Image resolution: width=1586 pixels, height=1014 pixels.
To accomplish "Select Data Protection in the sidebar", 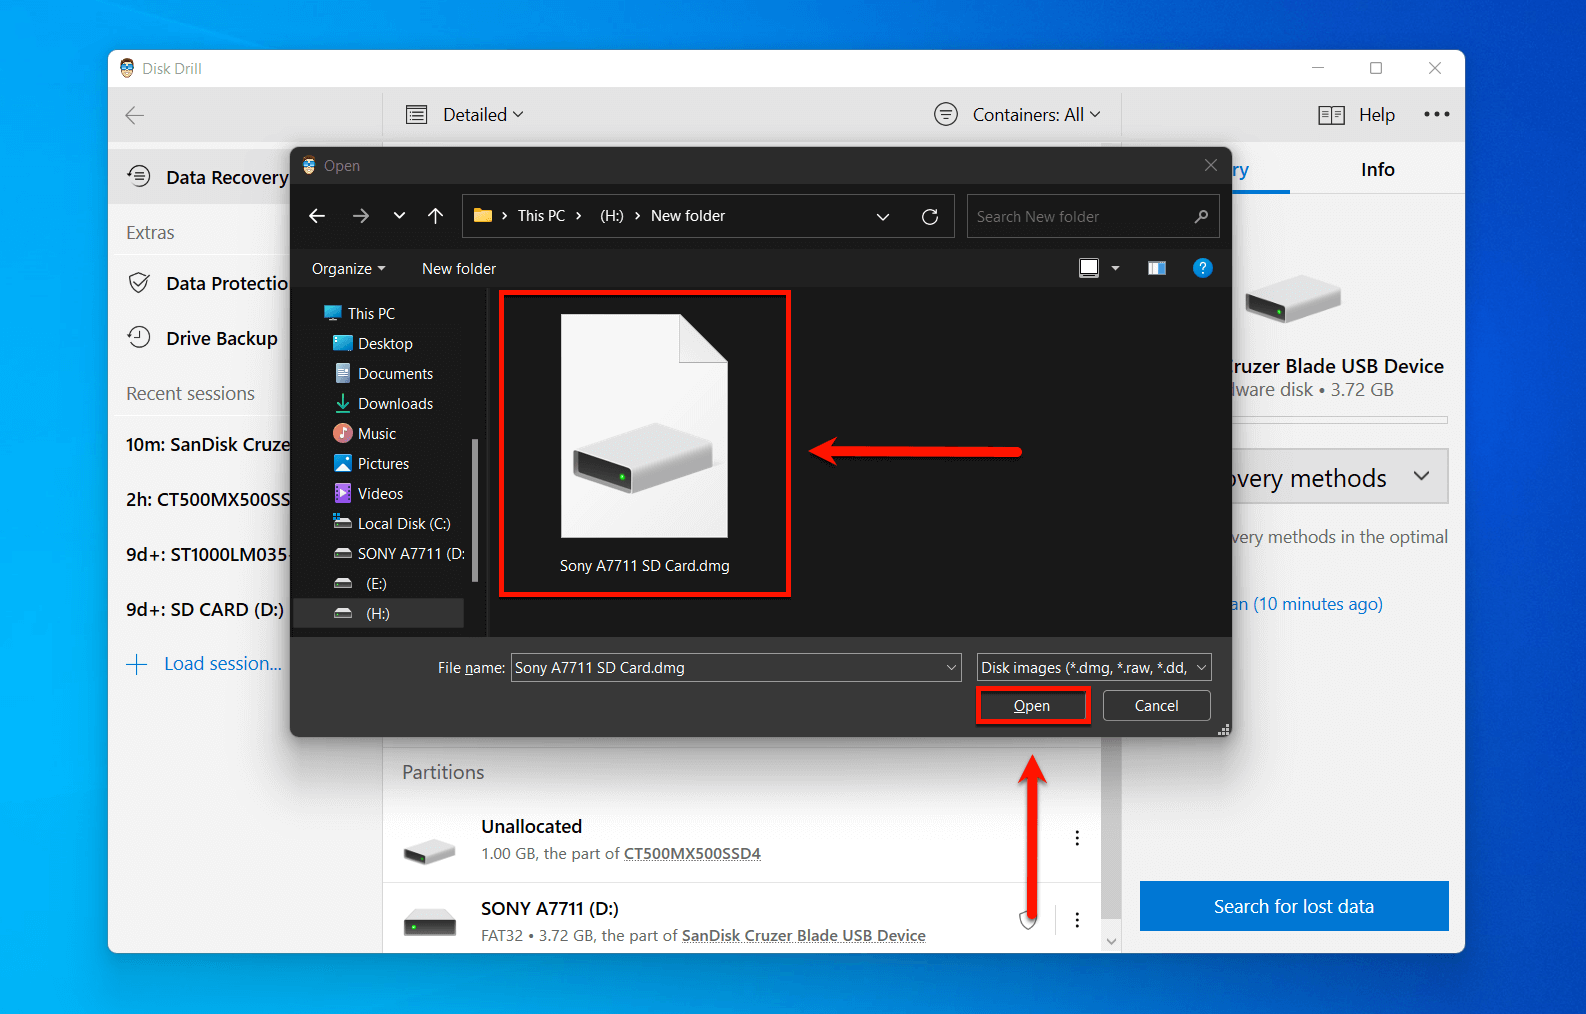I will tap(208, 283).
